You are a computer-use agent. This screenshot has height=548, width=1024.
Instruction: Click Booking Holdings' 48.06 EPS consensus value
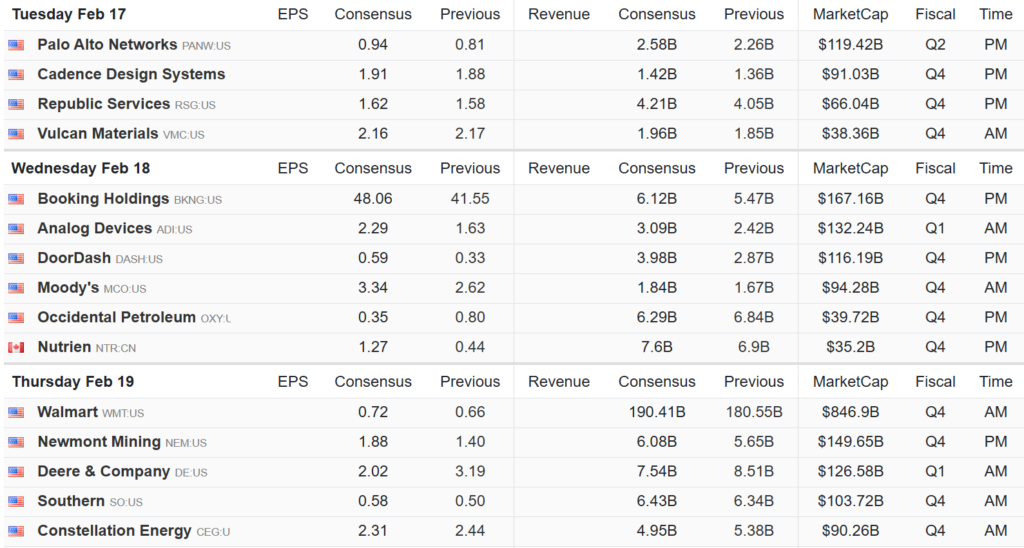372,199
